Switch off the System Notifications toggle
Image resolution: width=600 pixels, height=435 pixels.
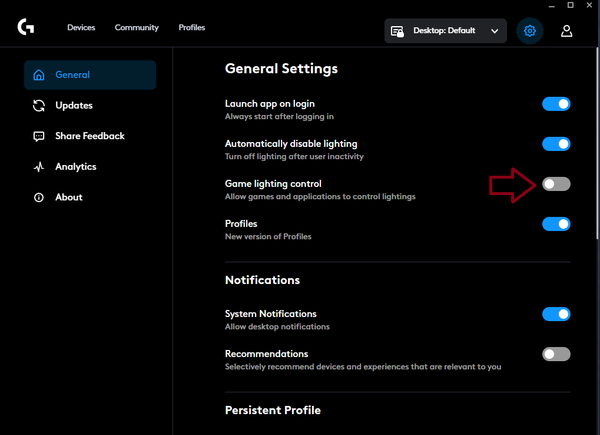[556, 314]
